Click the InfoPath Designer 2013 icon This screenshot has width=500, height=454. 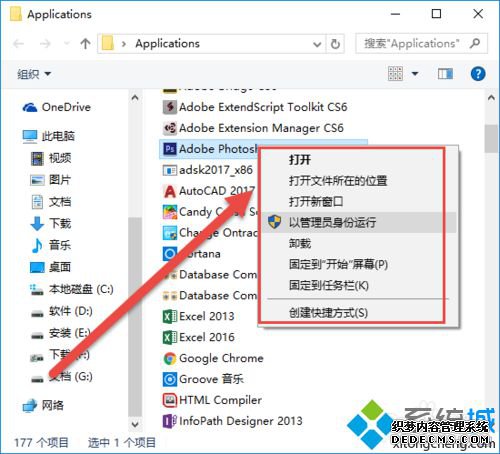tap(170, 421)
